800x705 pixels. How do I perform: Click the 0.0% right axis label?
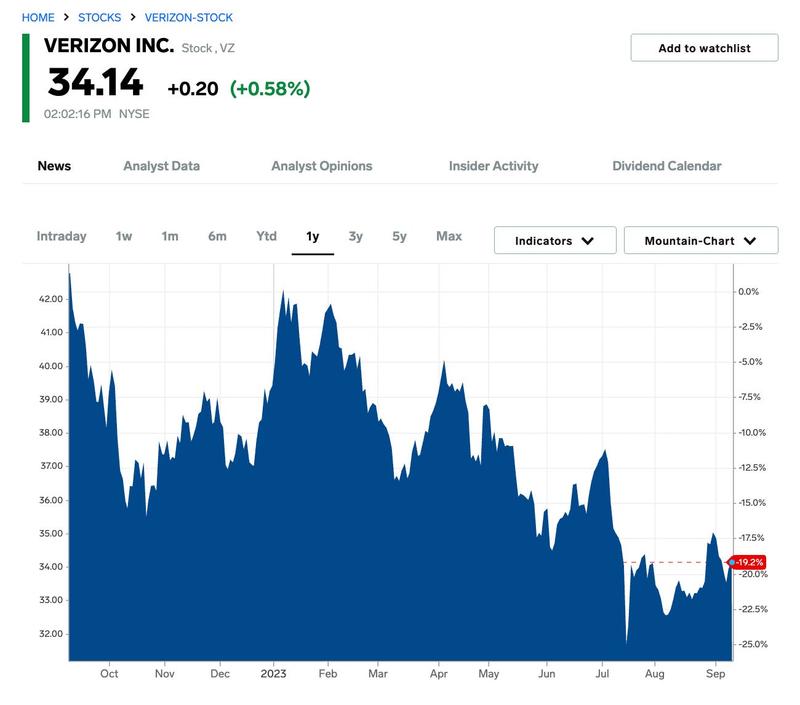[x=748, y=292]
